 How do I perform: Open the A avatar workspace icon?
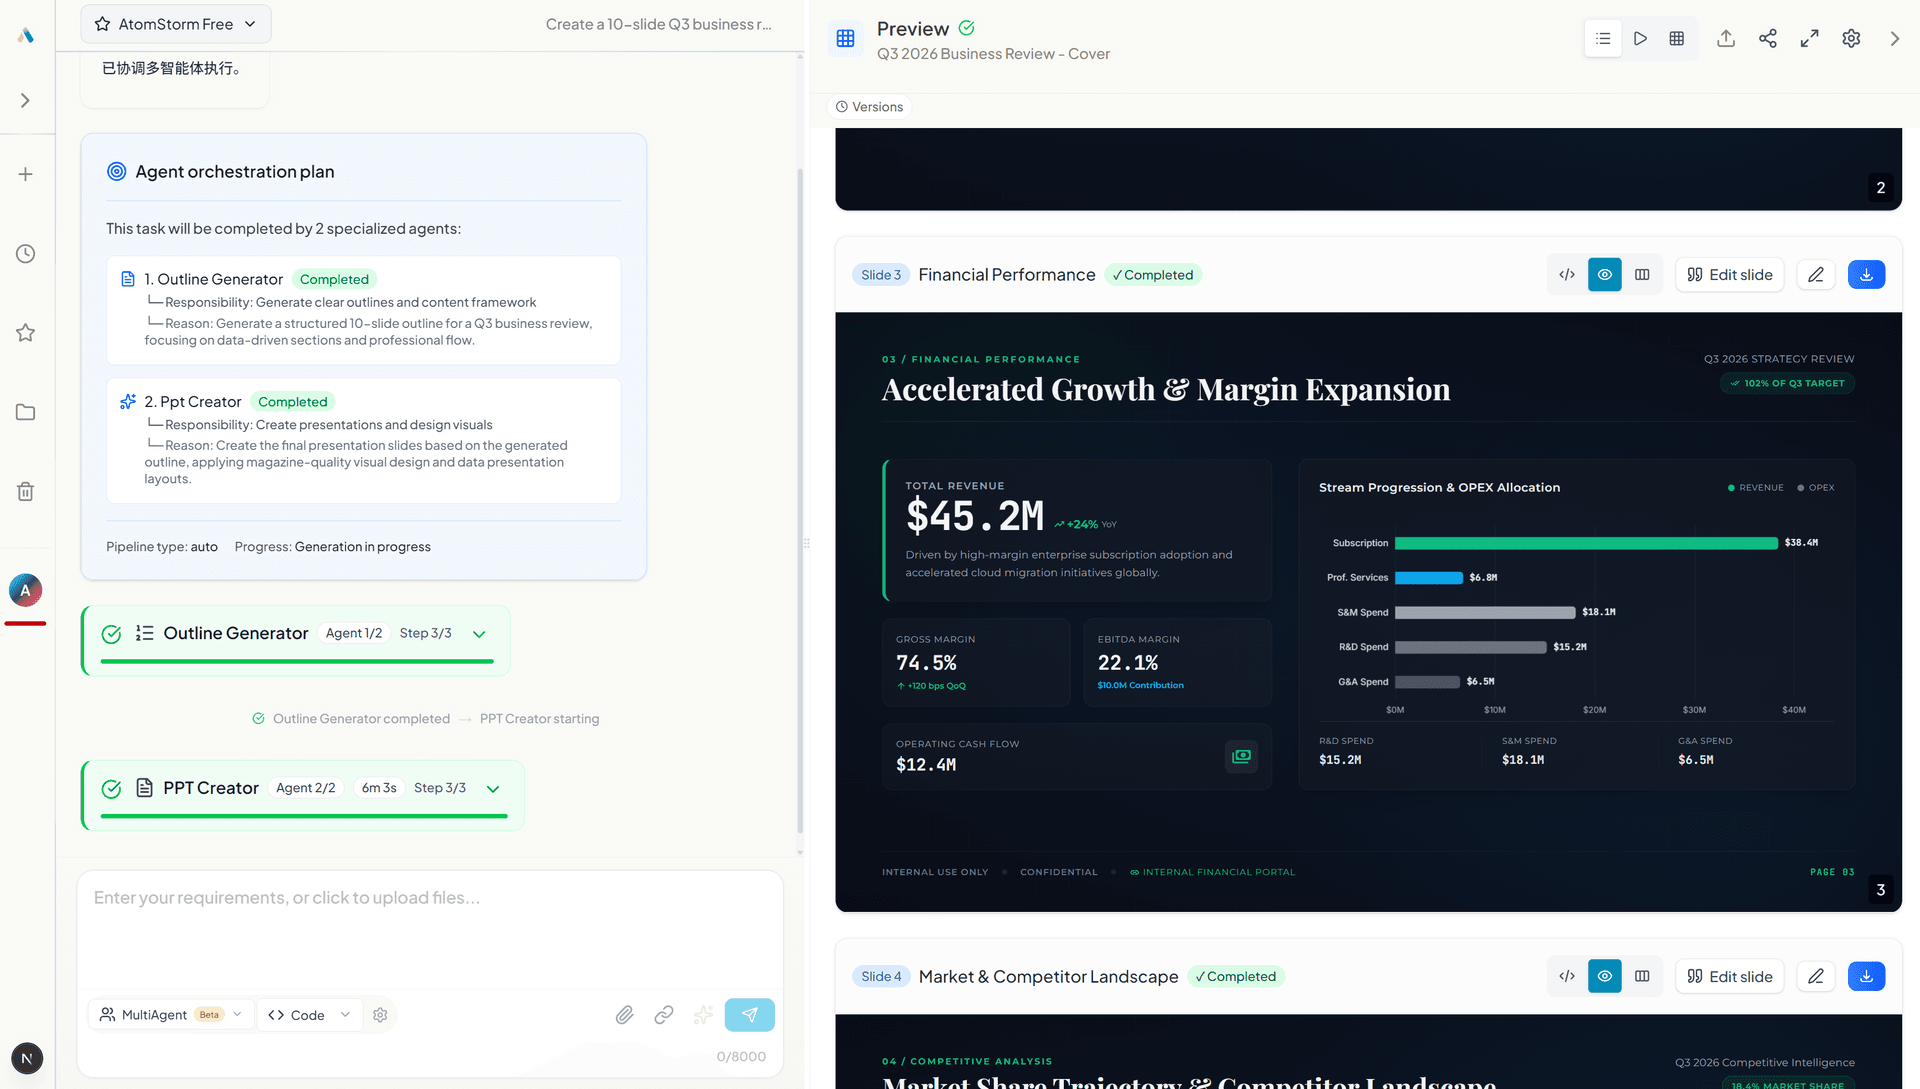click(26, 590)
